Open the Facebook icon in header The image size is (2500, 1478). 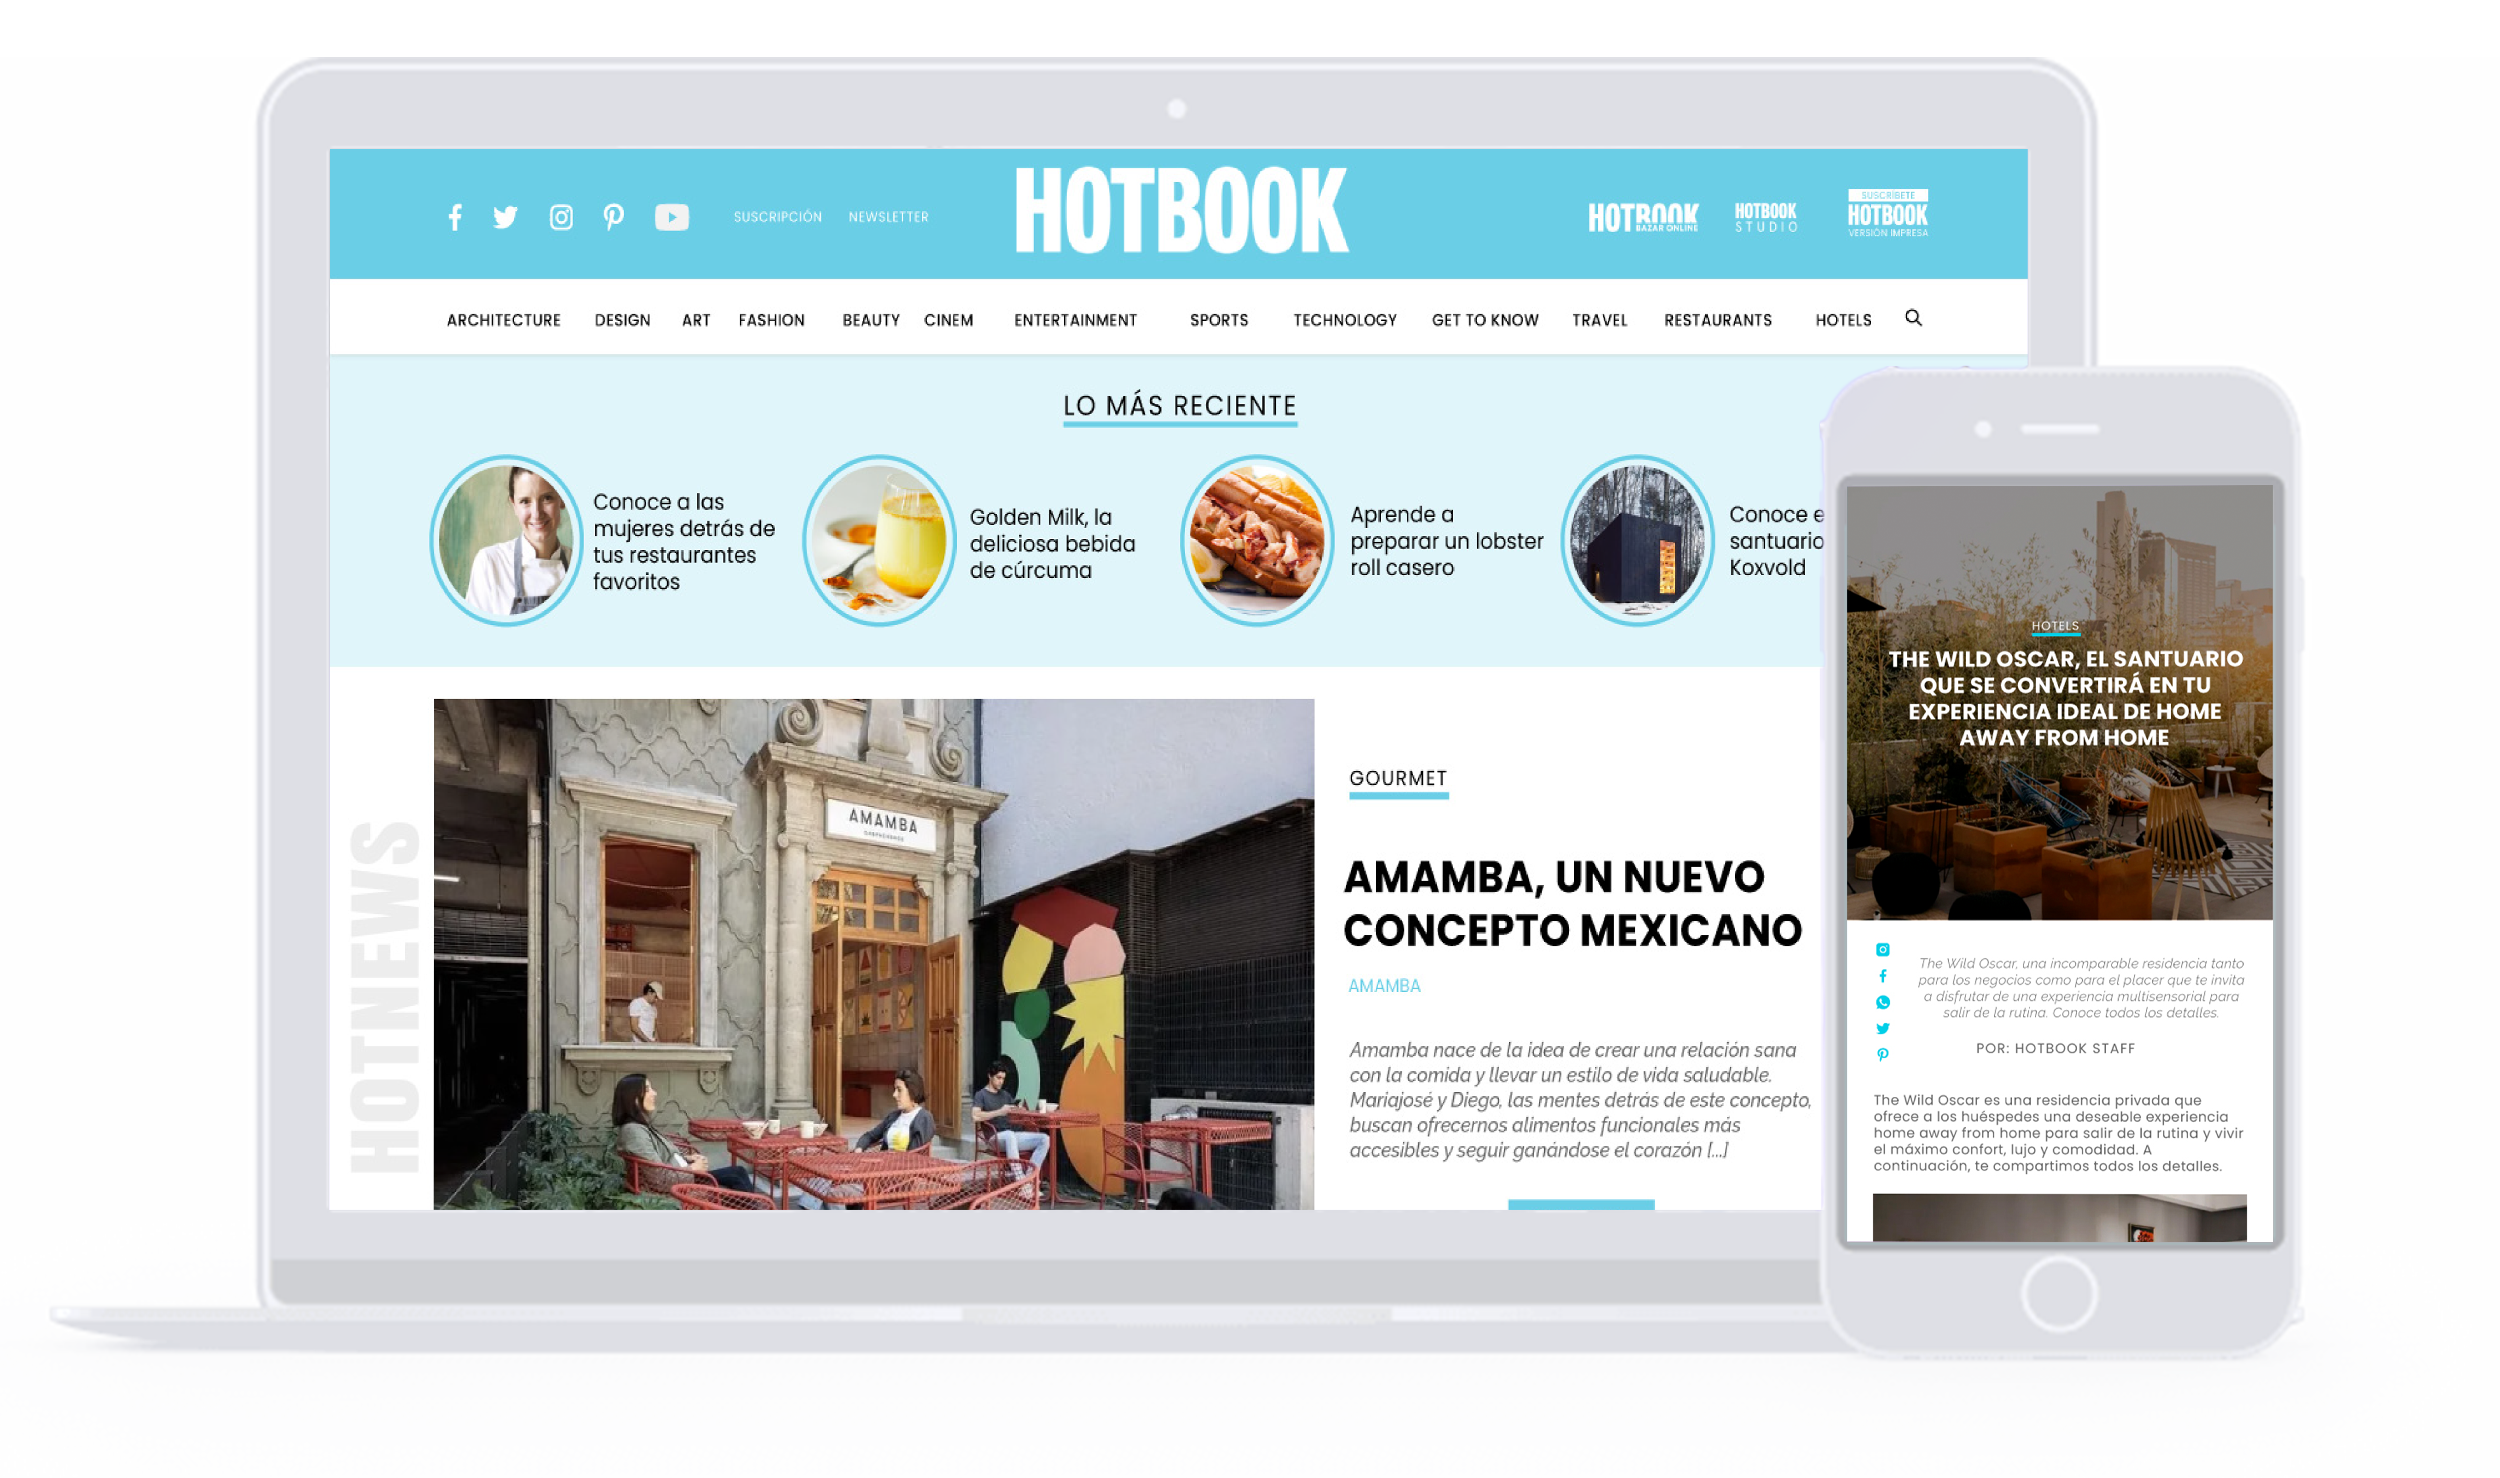coord(455,217)
